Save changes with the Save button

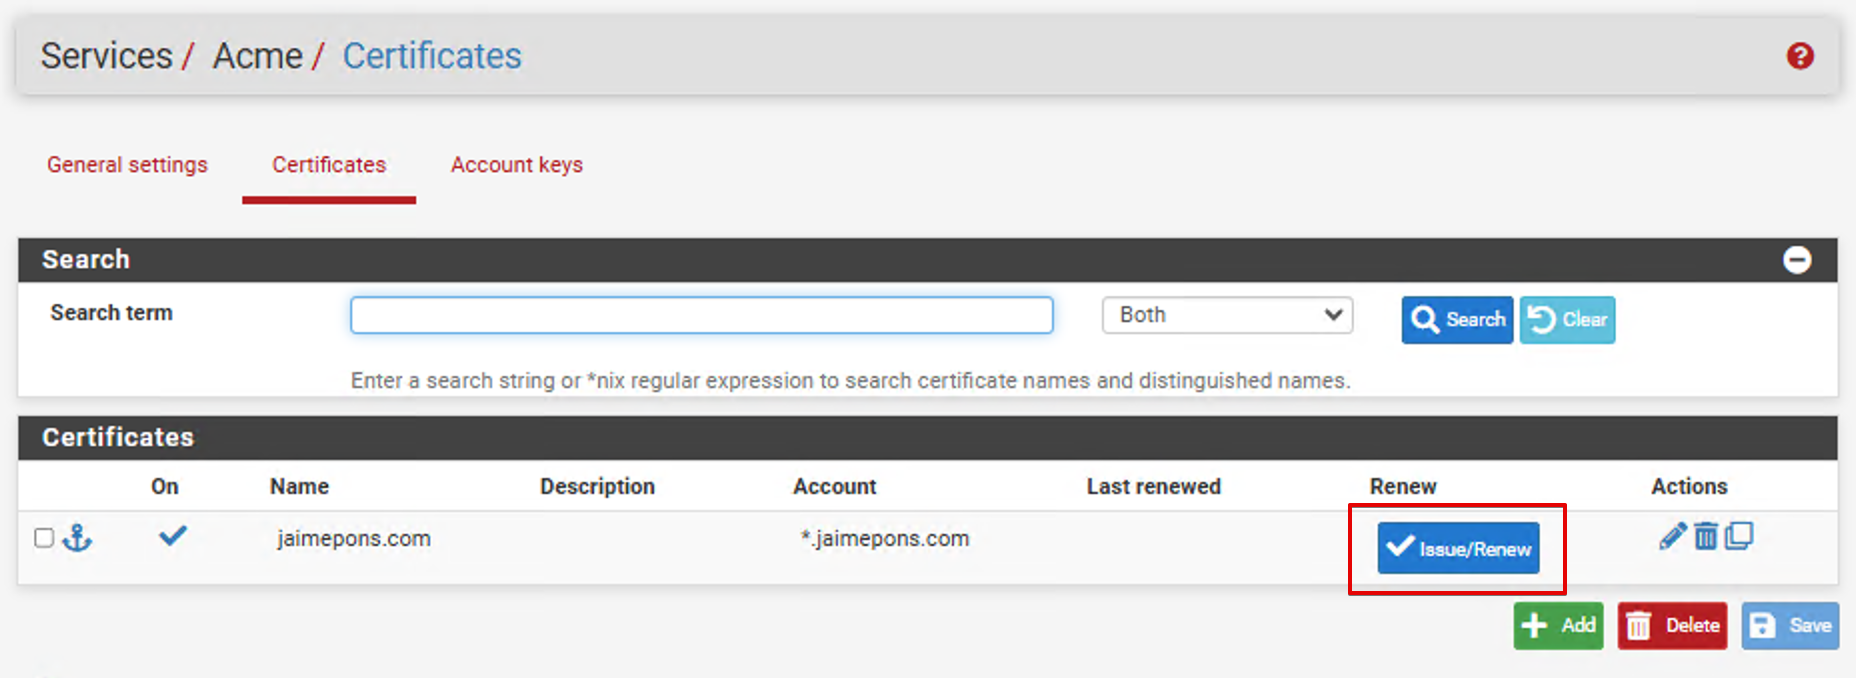(1790, 626)
